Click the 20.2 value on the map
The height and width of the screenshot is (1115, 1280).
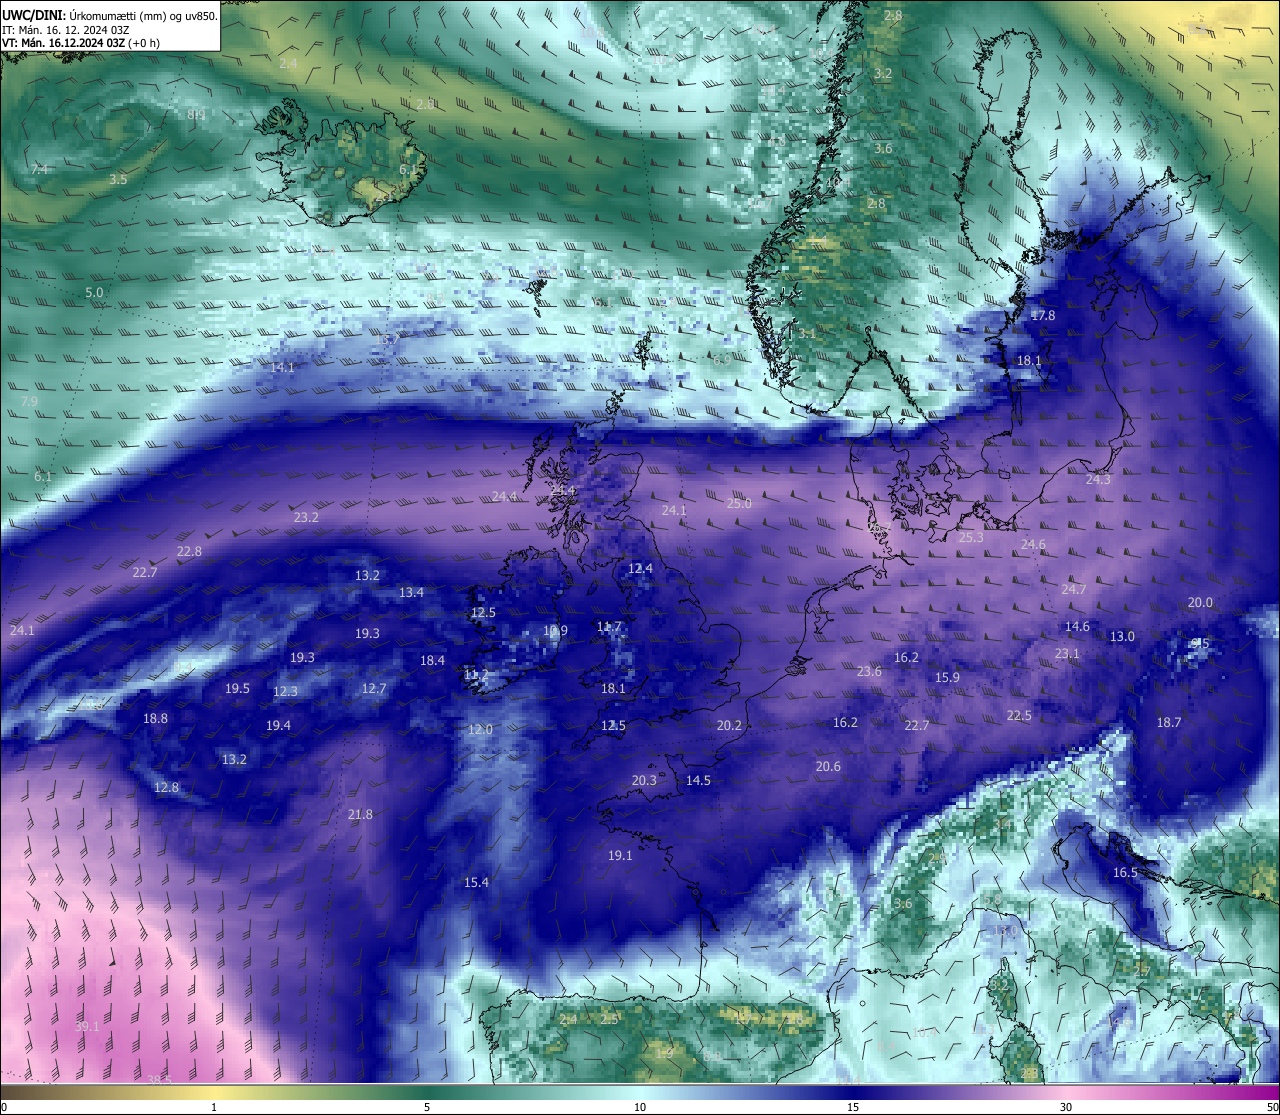click(x=729, y=725)
